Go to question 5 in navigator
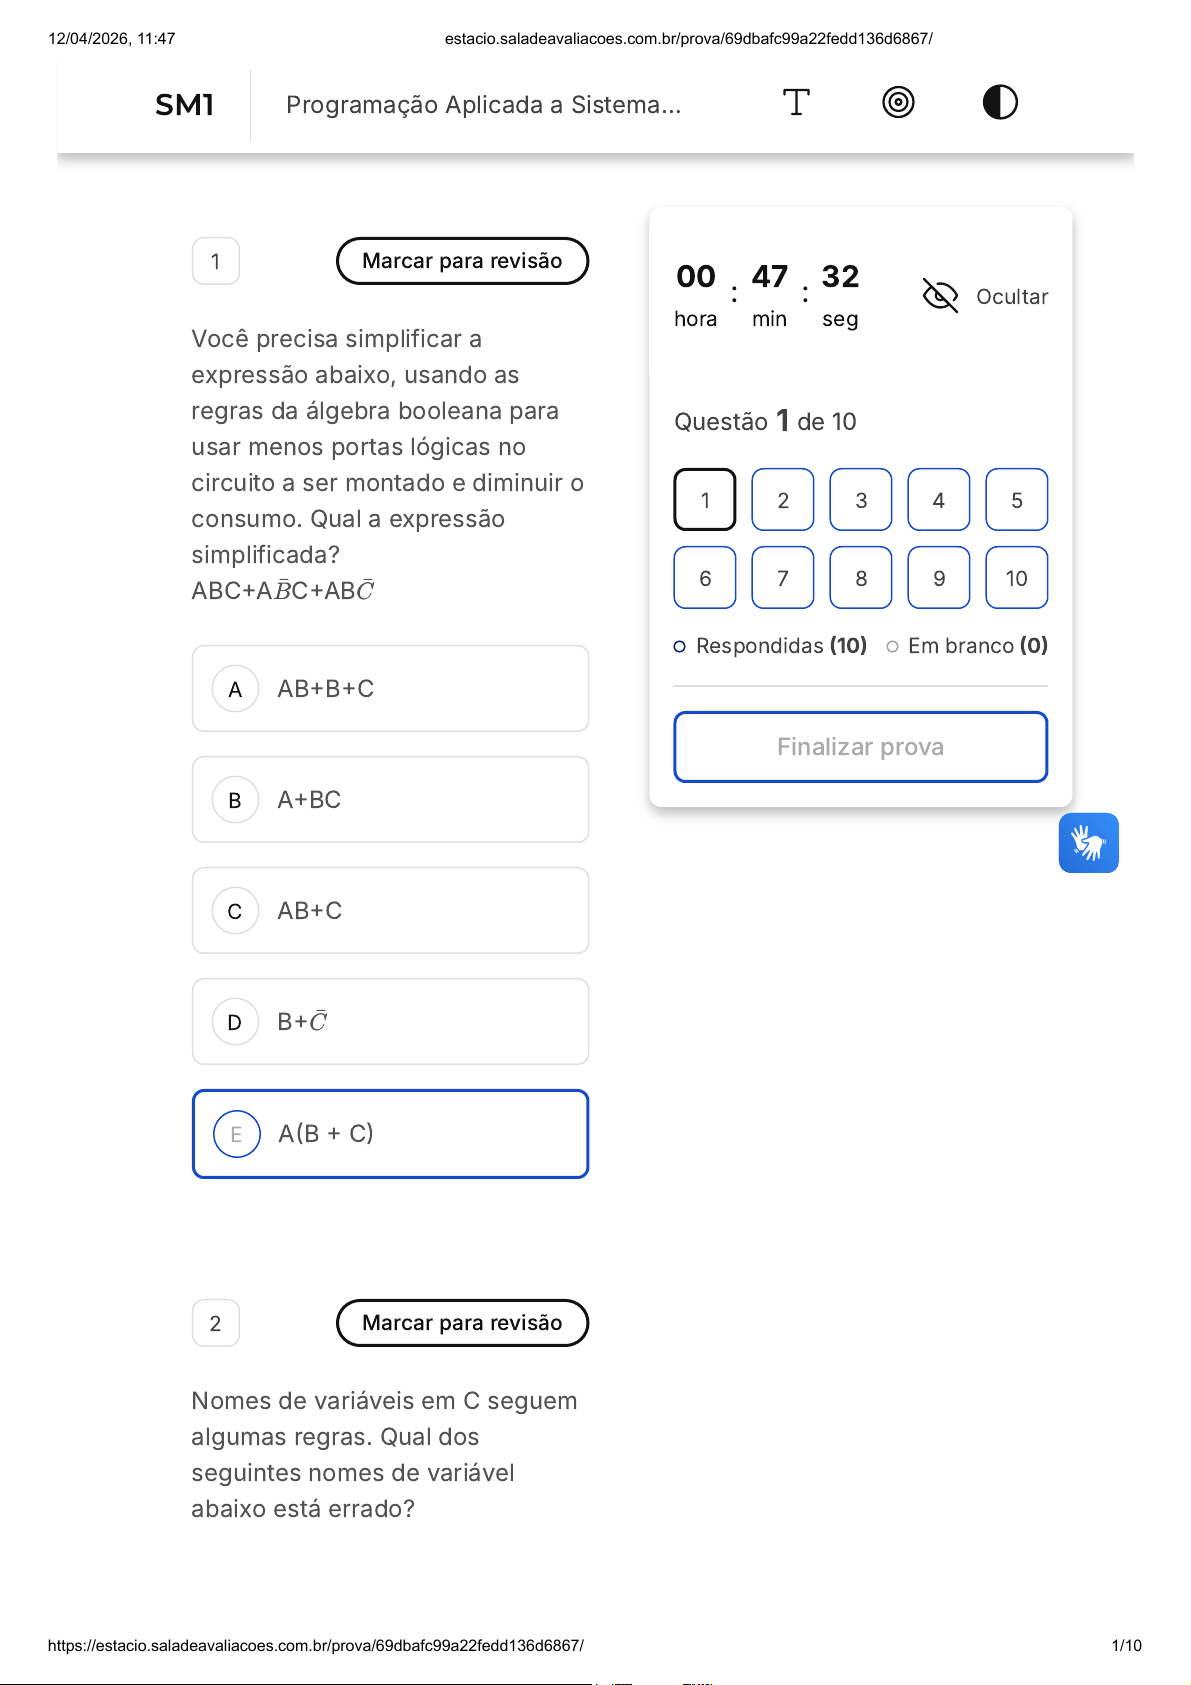The image size is (1191, 1685). 1016,500
